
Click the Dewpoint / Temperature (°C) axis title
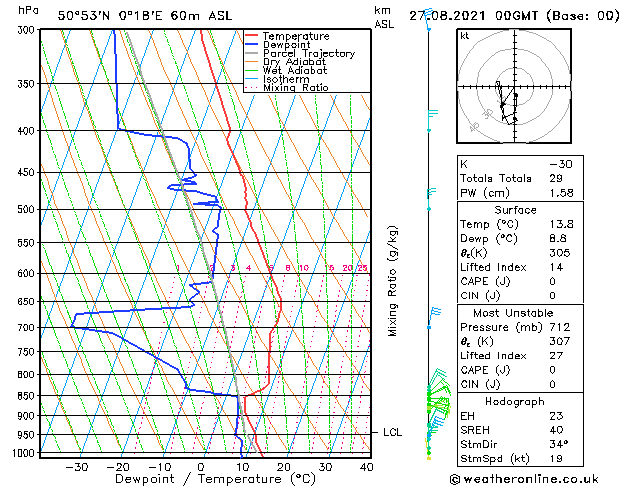tap(215, 479)
